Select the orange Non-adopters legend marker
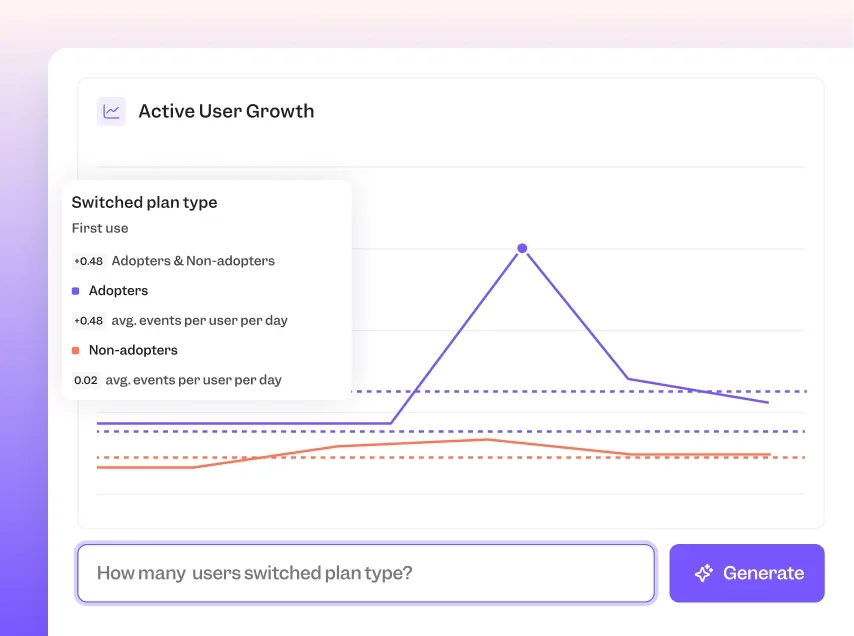 (x=77, y=350)
